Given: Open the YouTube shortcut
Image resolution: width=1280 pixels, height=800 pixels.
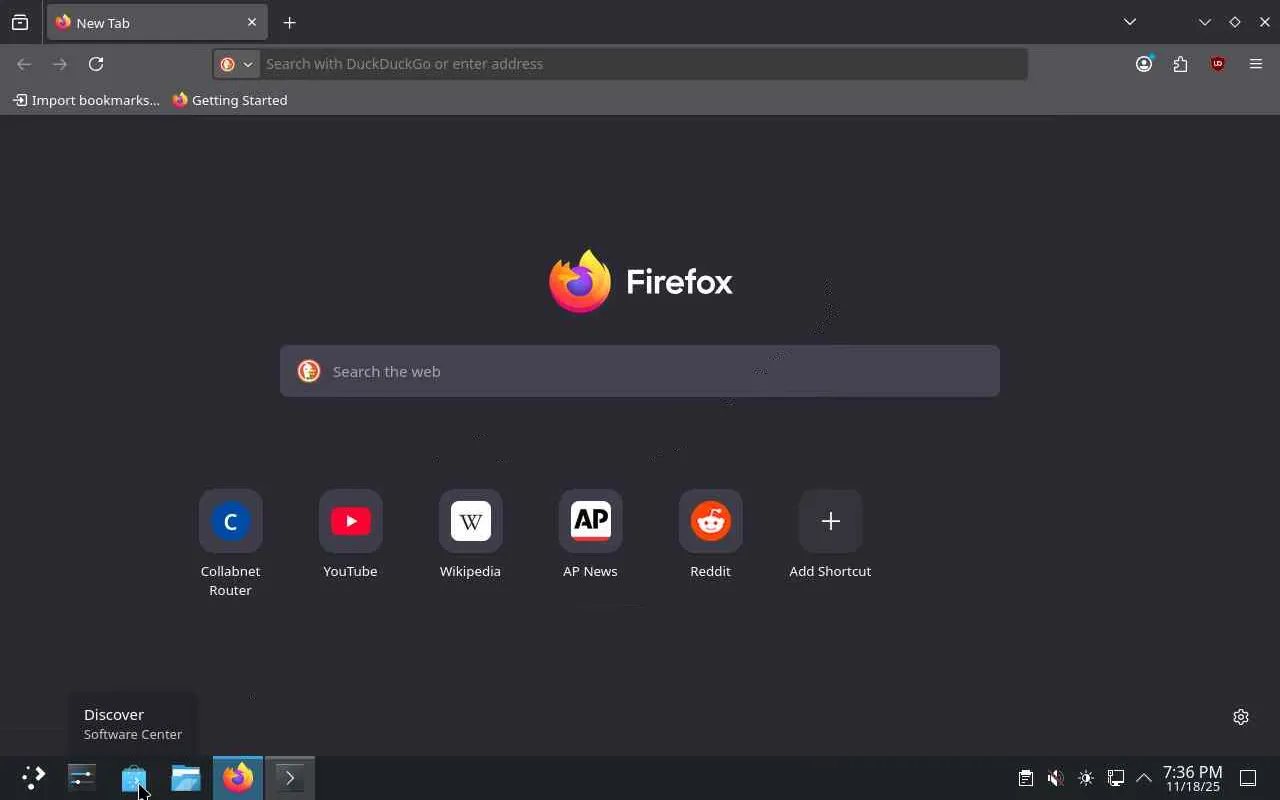Looking at the screenshot, I should tap(350, 534).
